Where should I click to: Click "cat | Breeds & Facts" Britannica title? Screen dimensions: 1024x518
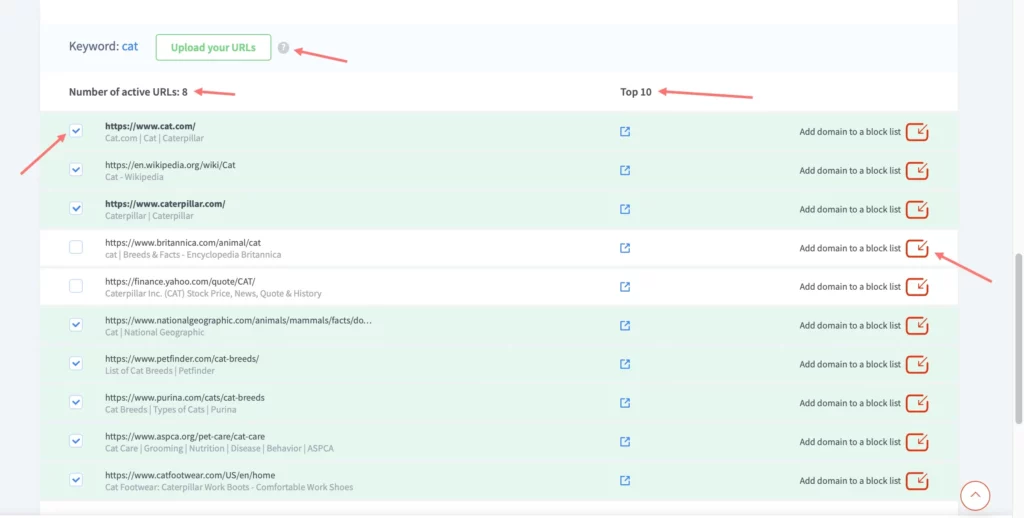click(x=193, y=255)
